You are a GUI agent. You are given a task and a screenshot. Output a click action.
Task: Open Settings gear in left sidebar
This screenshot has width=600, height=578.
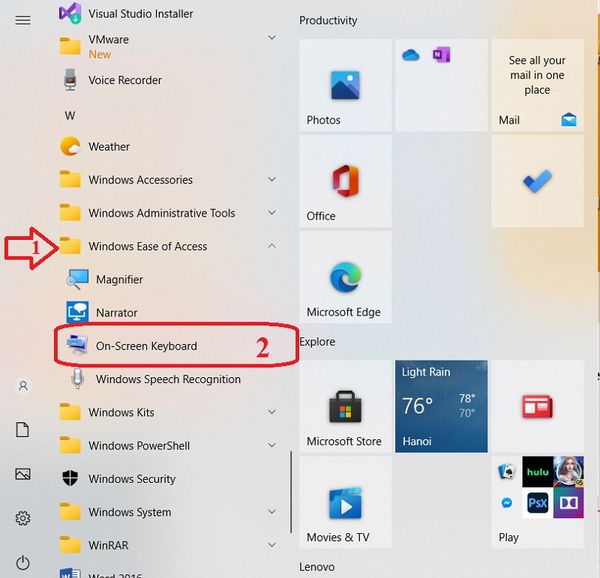click(x=23, y=518)
